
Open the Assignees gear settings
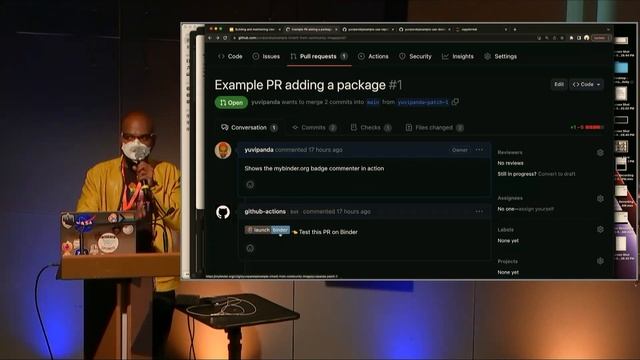pyautogui.click(x=600, y=198)
